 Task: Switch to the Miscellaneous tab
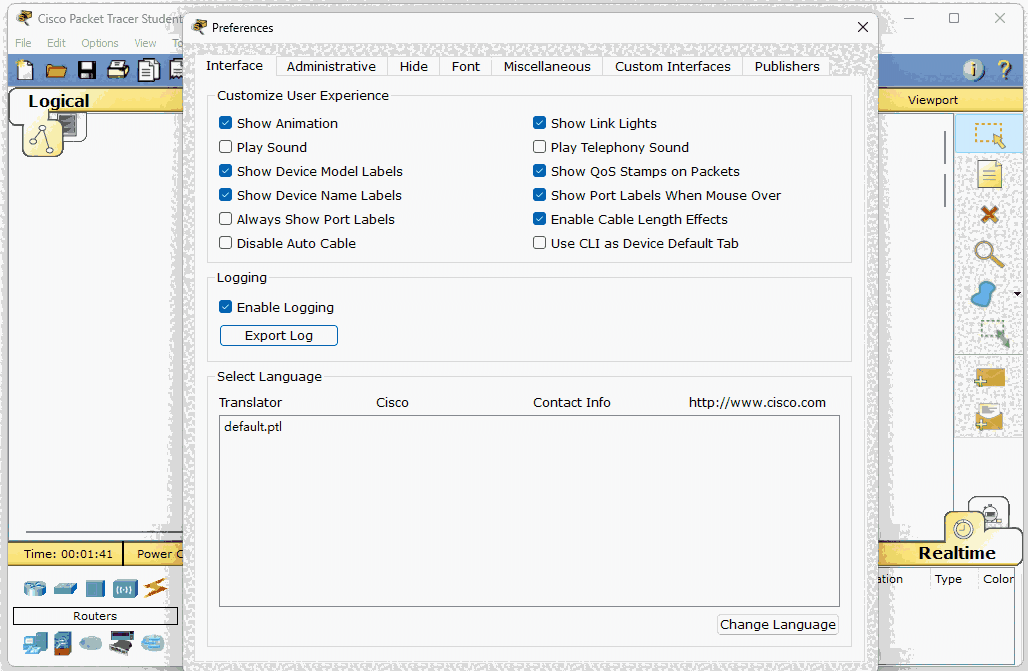coord(546,66)
